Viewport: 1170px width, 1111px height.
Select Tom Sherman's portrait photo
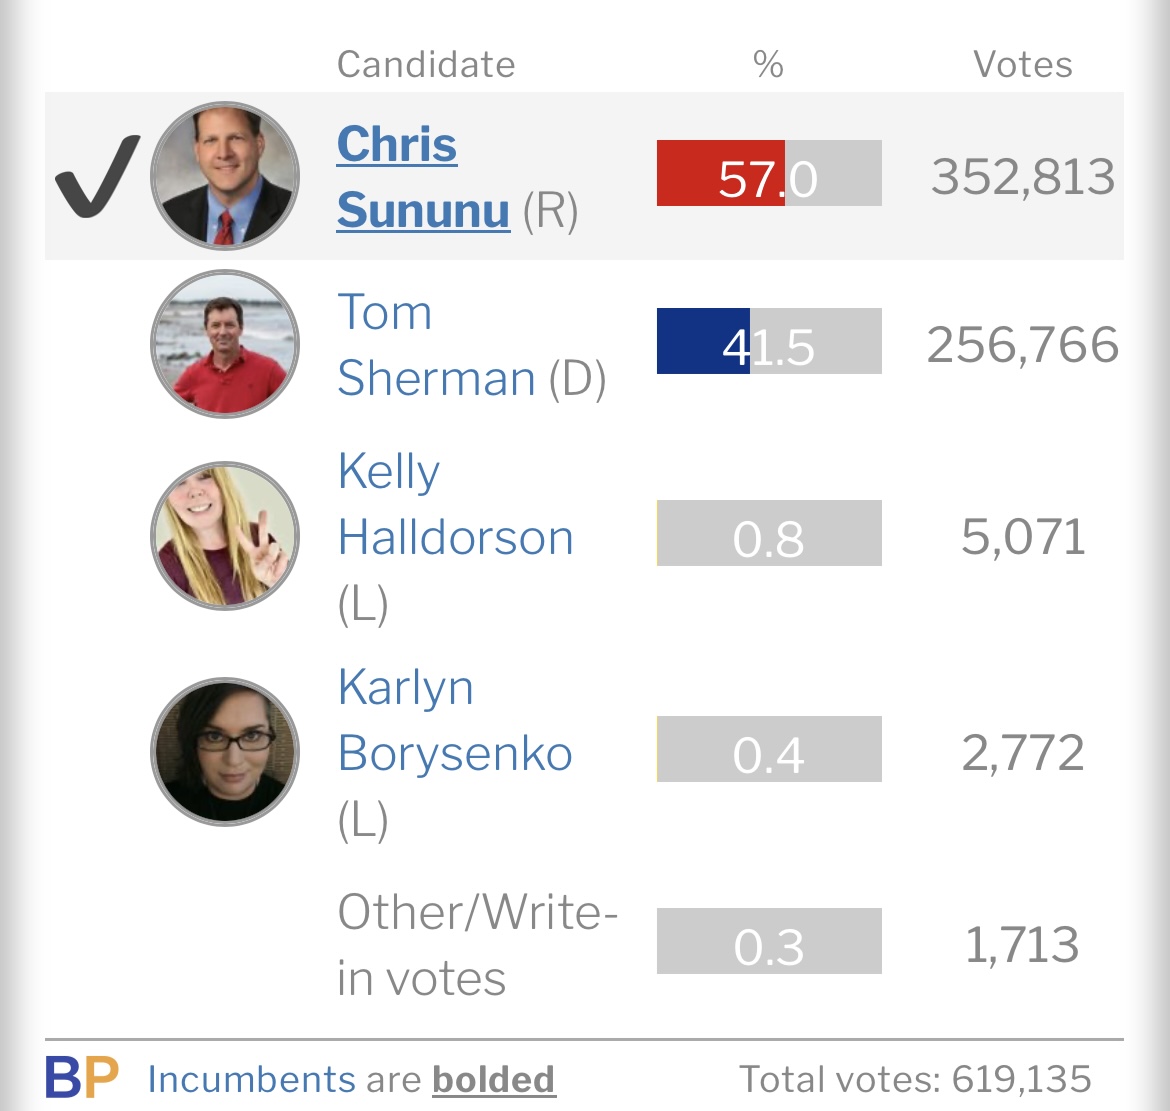point(225,344)
